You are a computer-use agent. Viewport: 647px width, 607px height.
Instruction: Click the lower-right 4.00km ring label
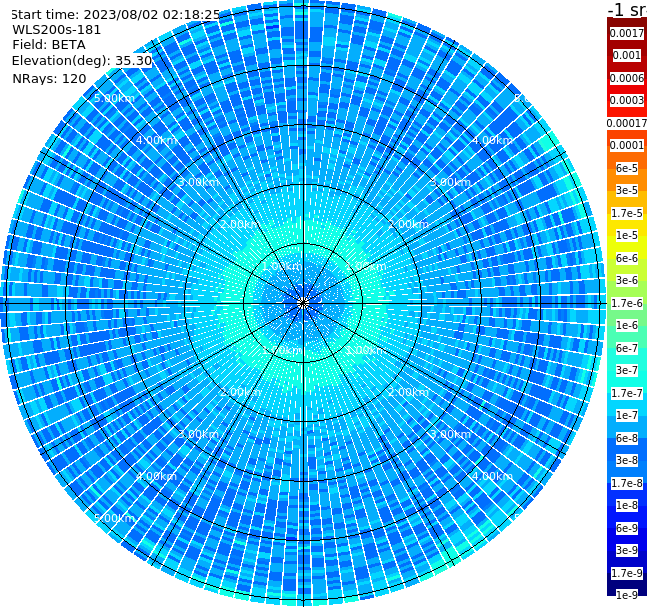click(492, 476)
